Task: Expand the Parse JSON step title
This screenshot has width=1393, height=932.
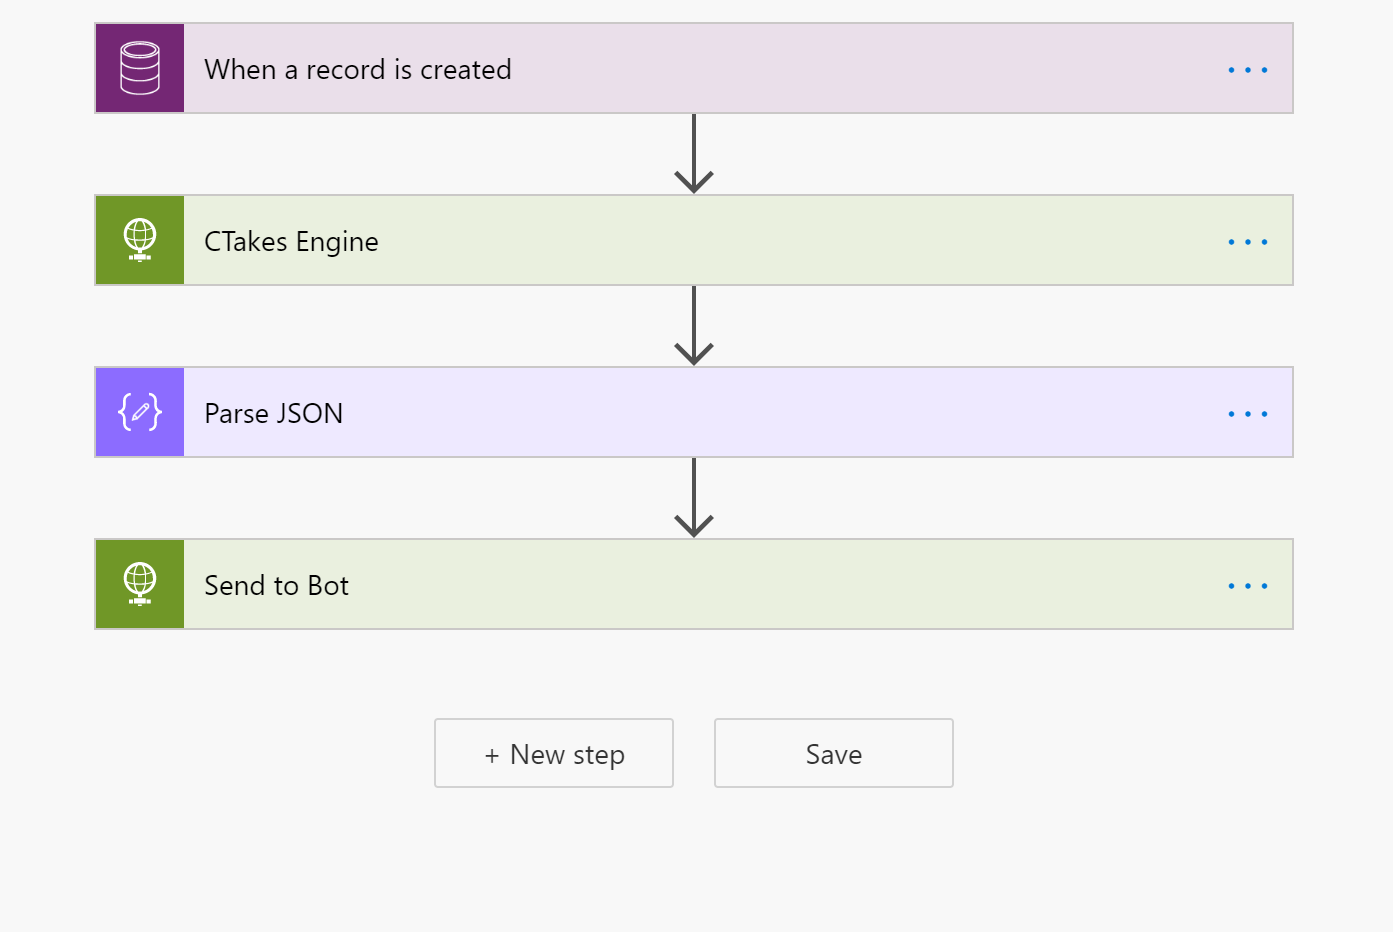Action: coord(273,414)
